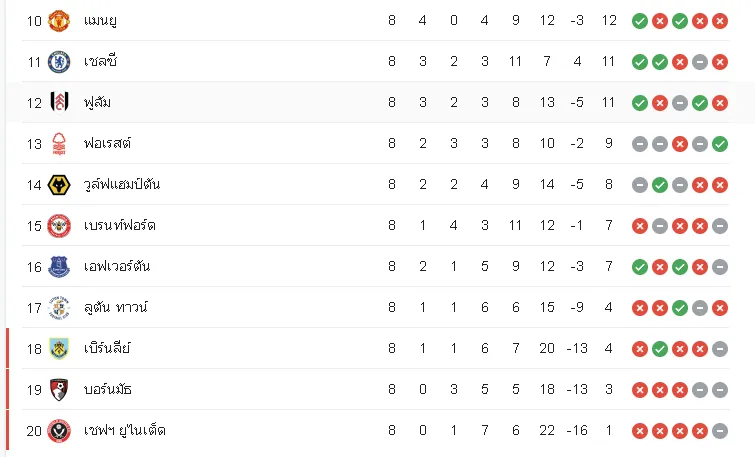Click the Chelsea club badge

59,62
